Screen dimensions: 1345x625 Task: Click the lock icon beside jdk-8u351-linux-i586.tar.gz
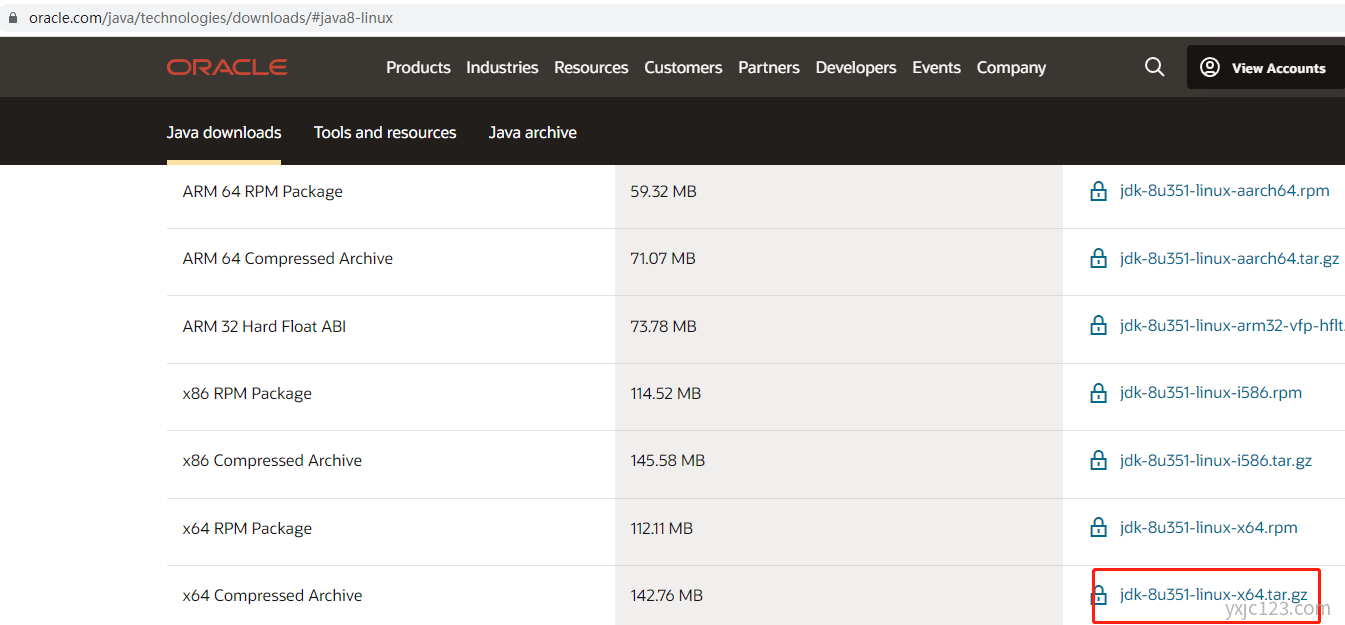coord(1098,460)
